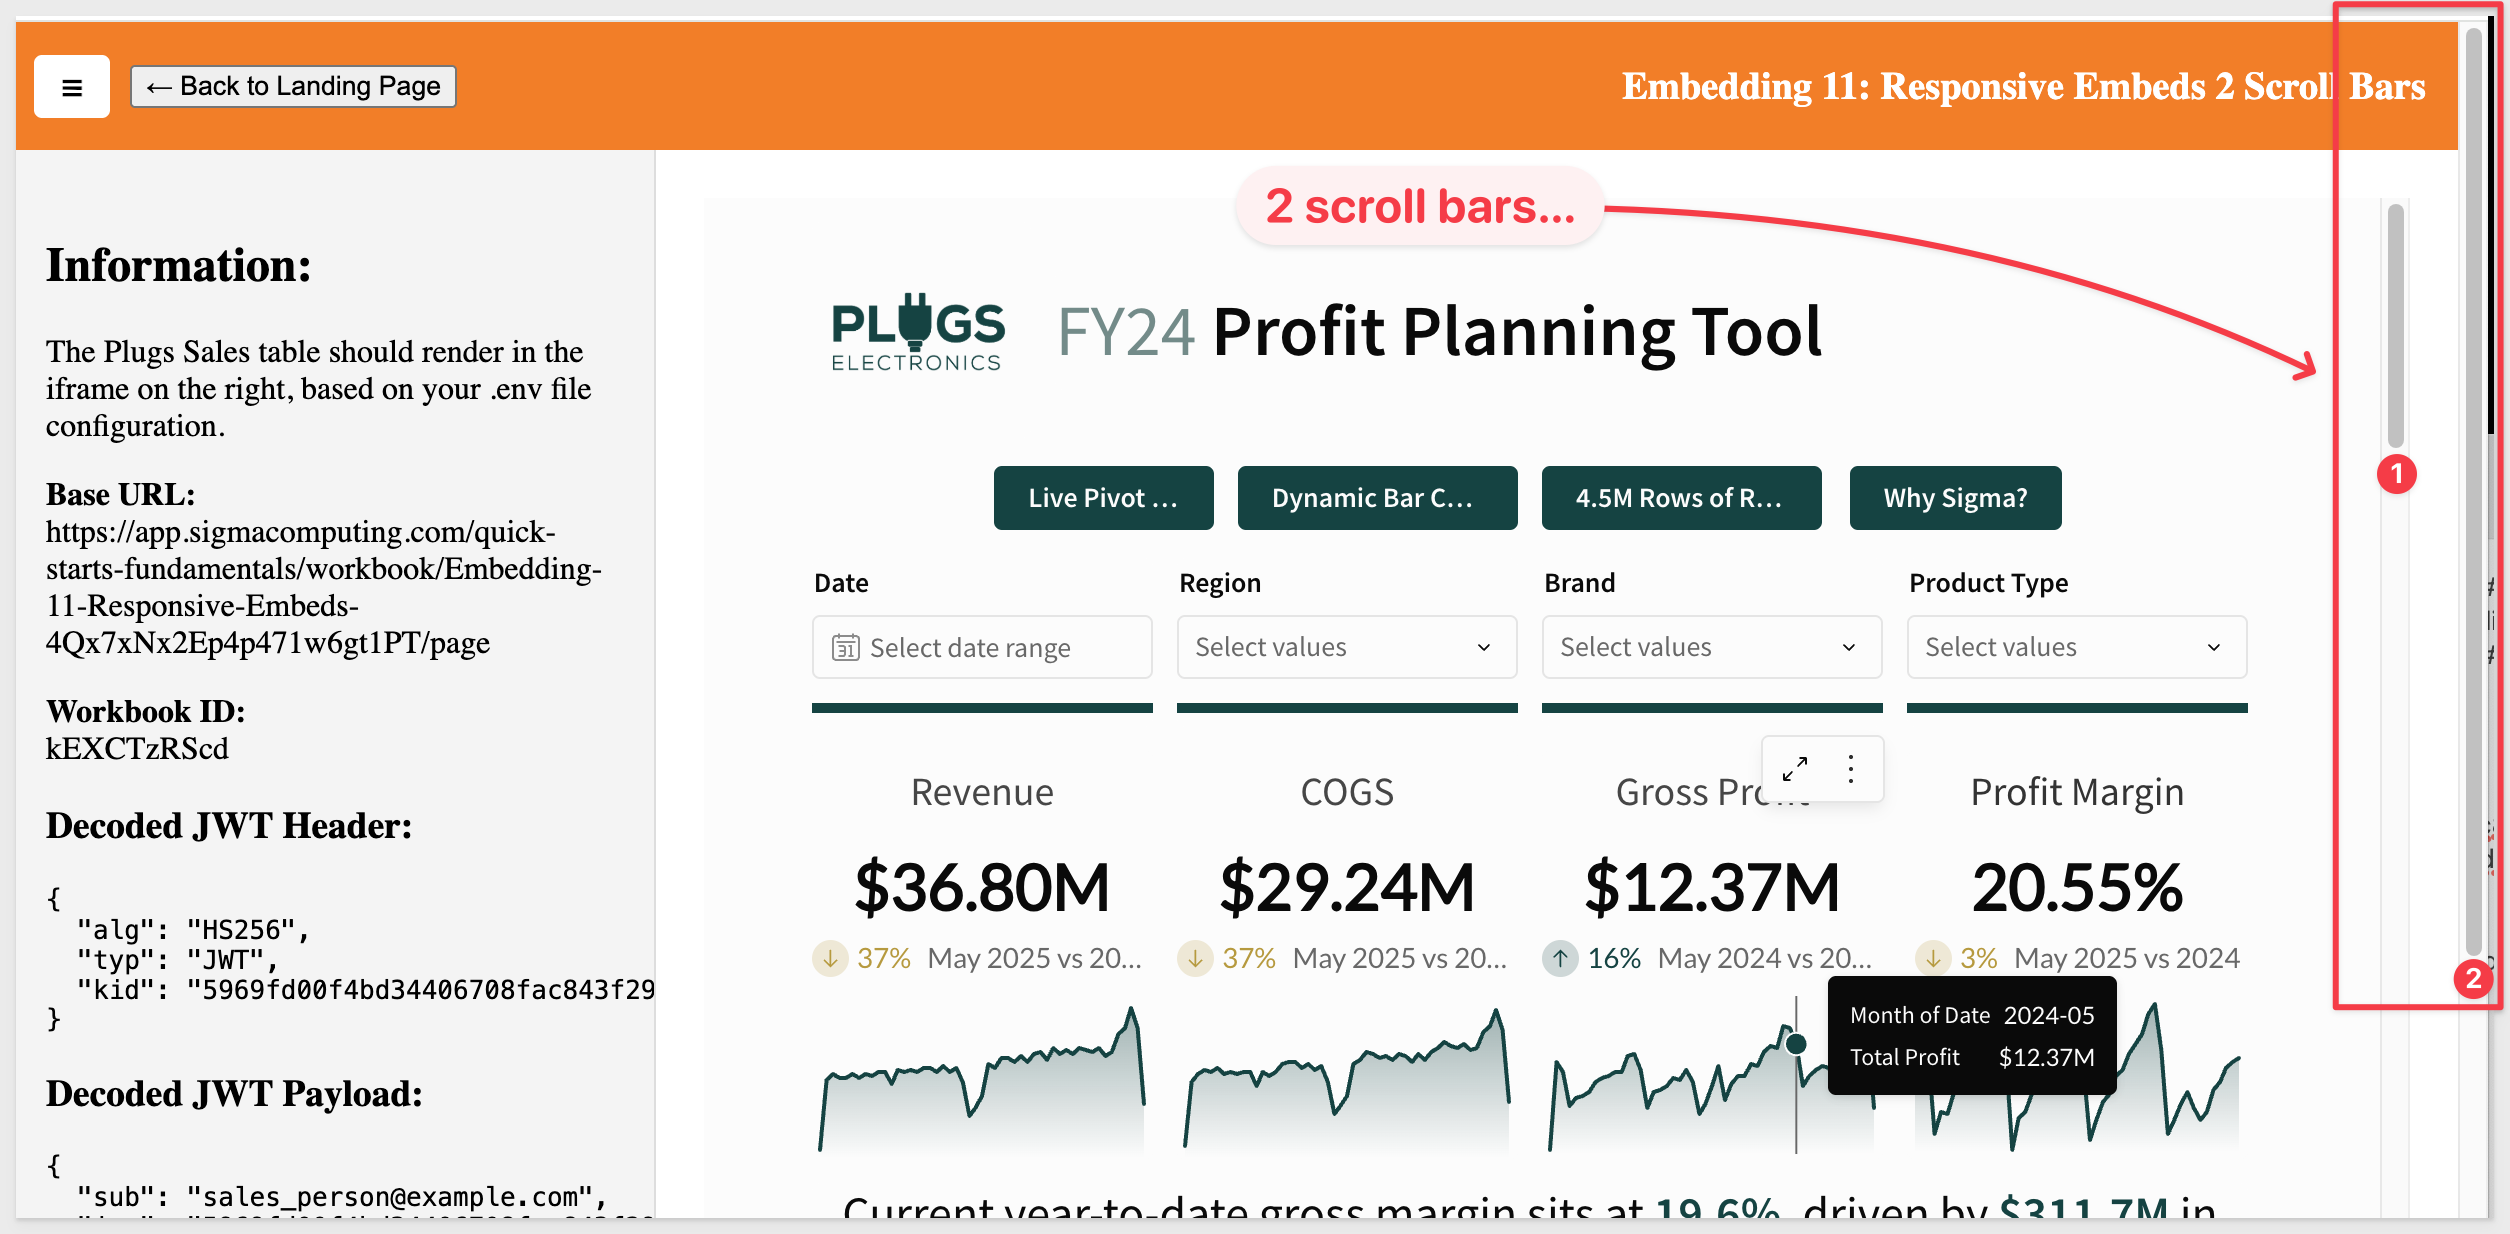Click the Plugs Electronics logo

coord(917,333)
